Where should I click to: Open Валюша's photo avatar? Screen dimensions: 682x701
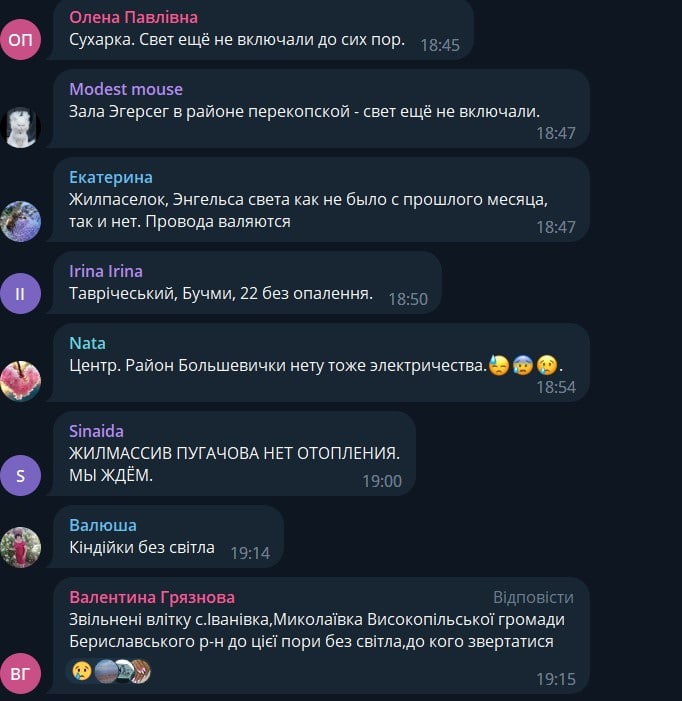(x=21, y=547)
